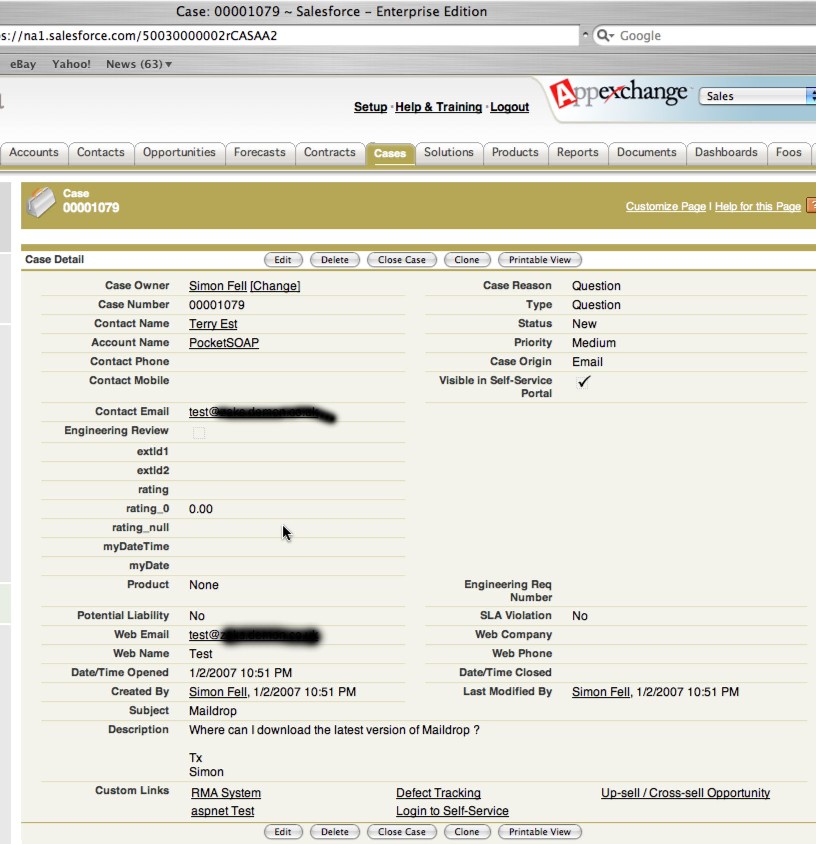This screenshot has height=844, width=816.
Task: Click the top Close Case button
Action: (402, 259)
